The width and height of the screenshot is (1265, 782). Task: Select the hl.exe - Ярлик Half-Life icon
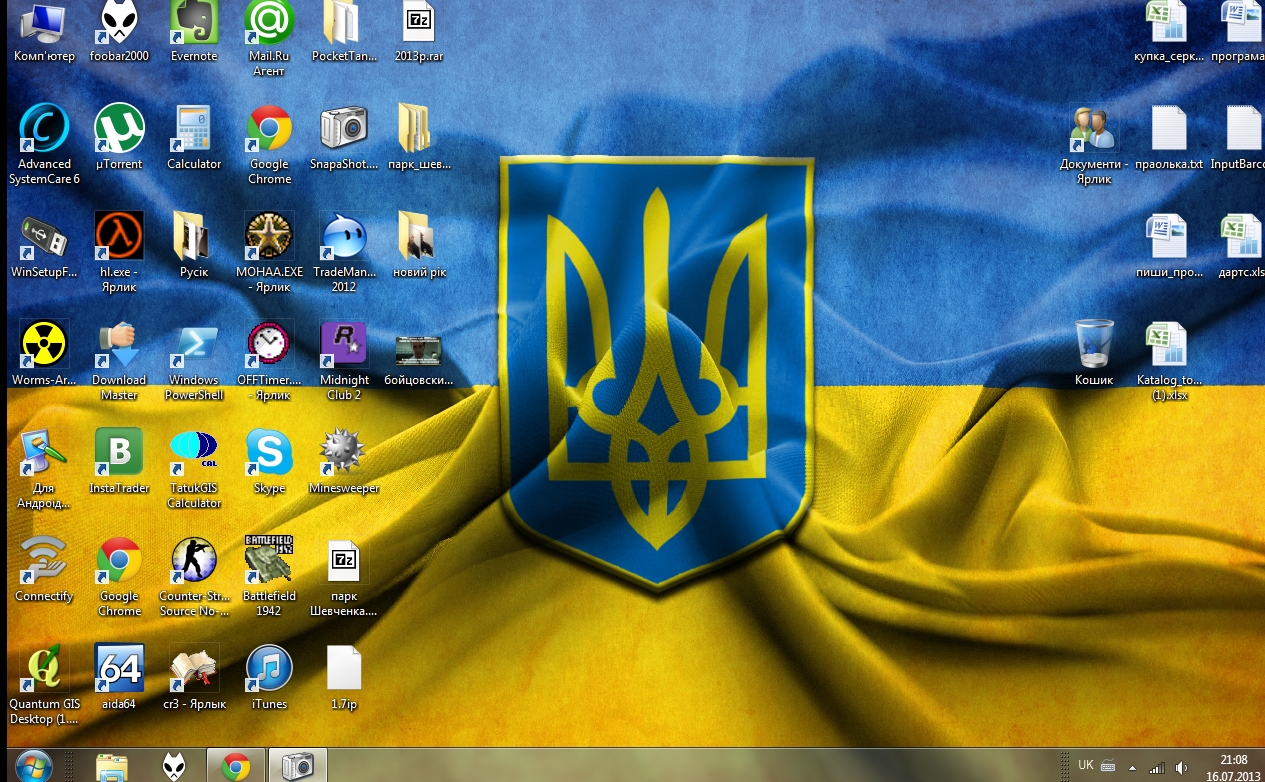click(119, 252)
